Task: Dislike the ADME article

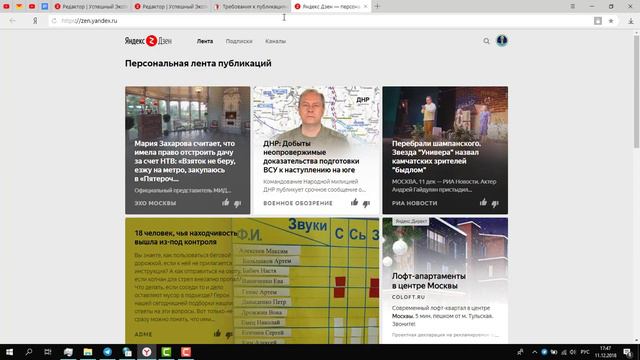Action: [229, 334]
